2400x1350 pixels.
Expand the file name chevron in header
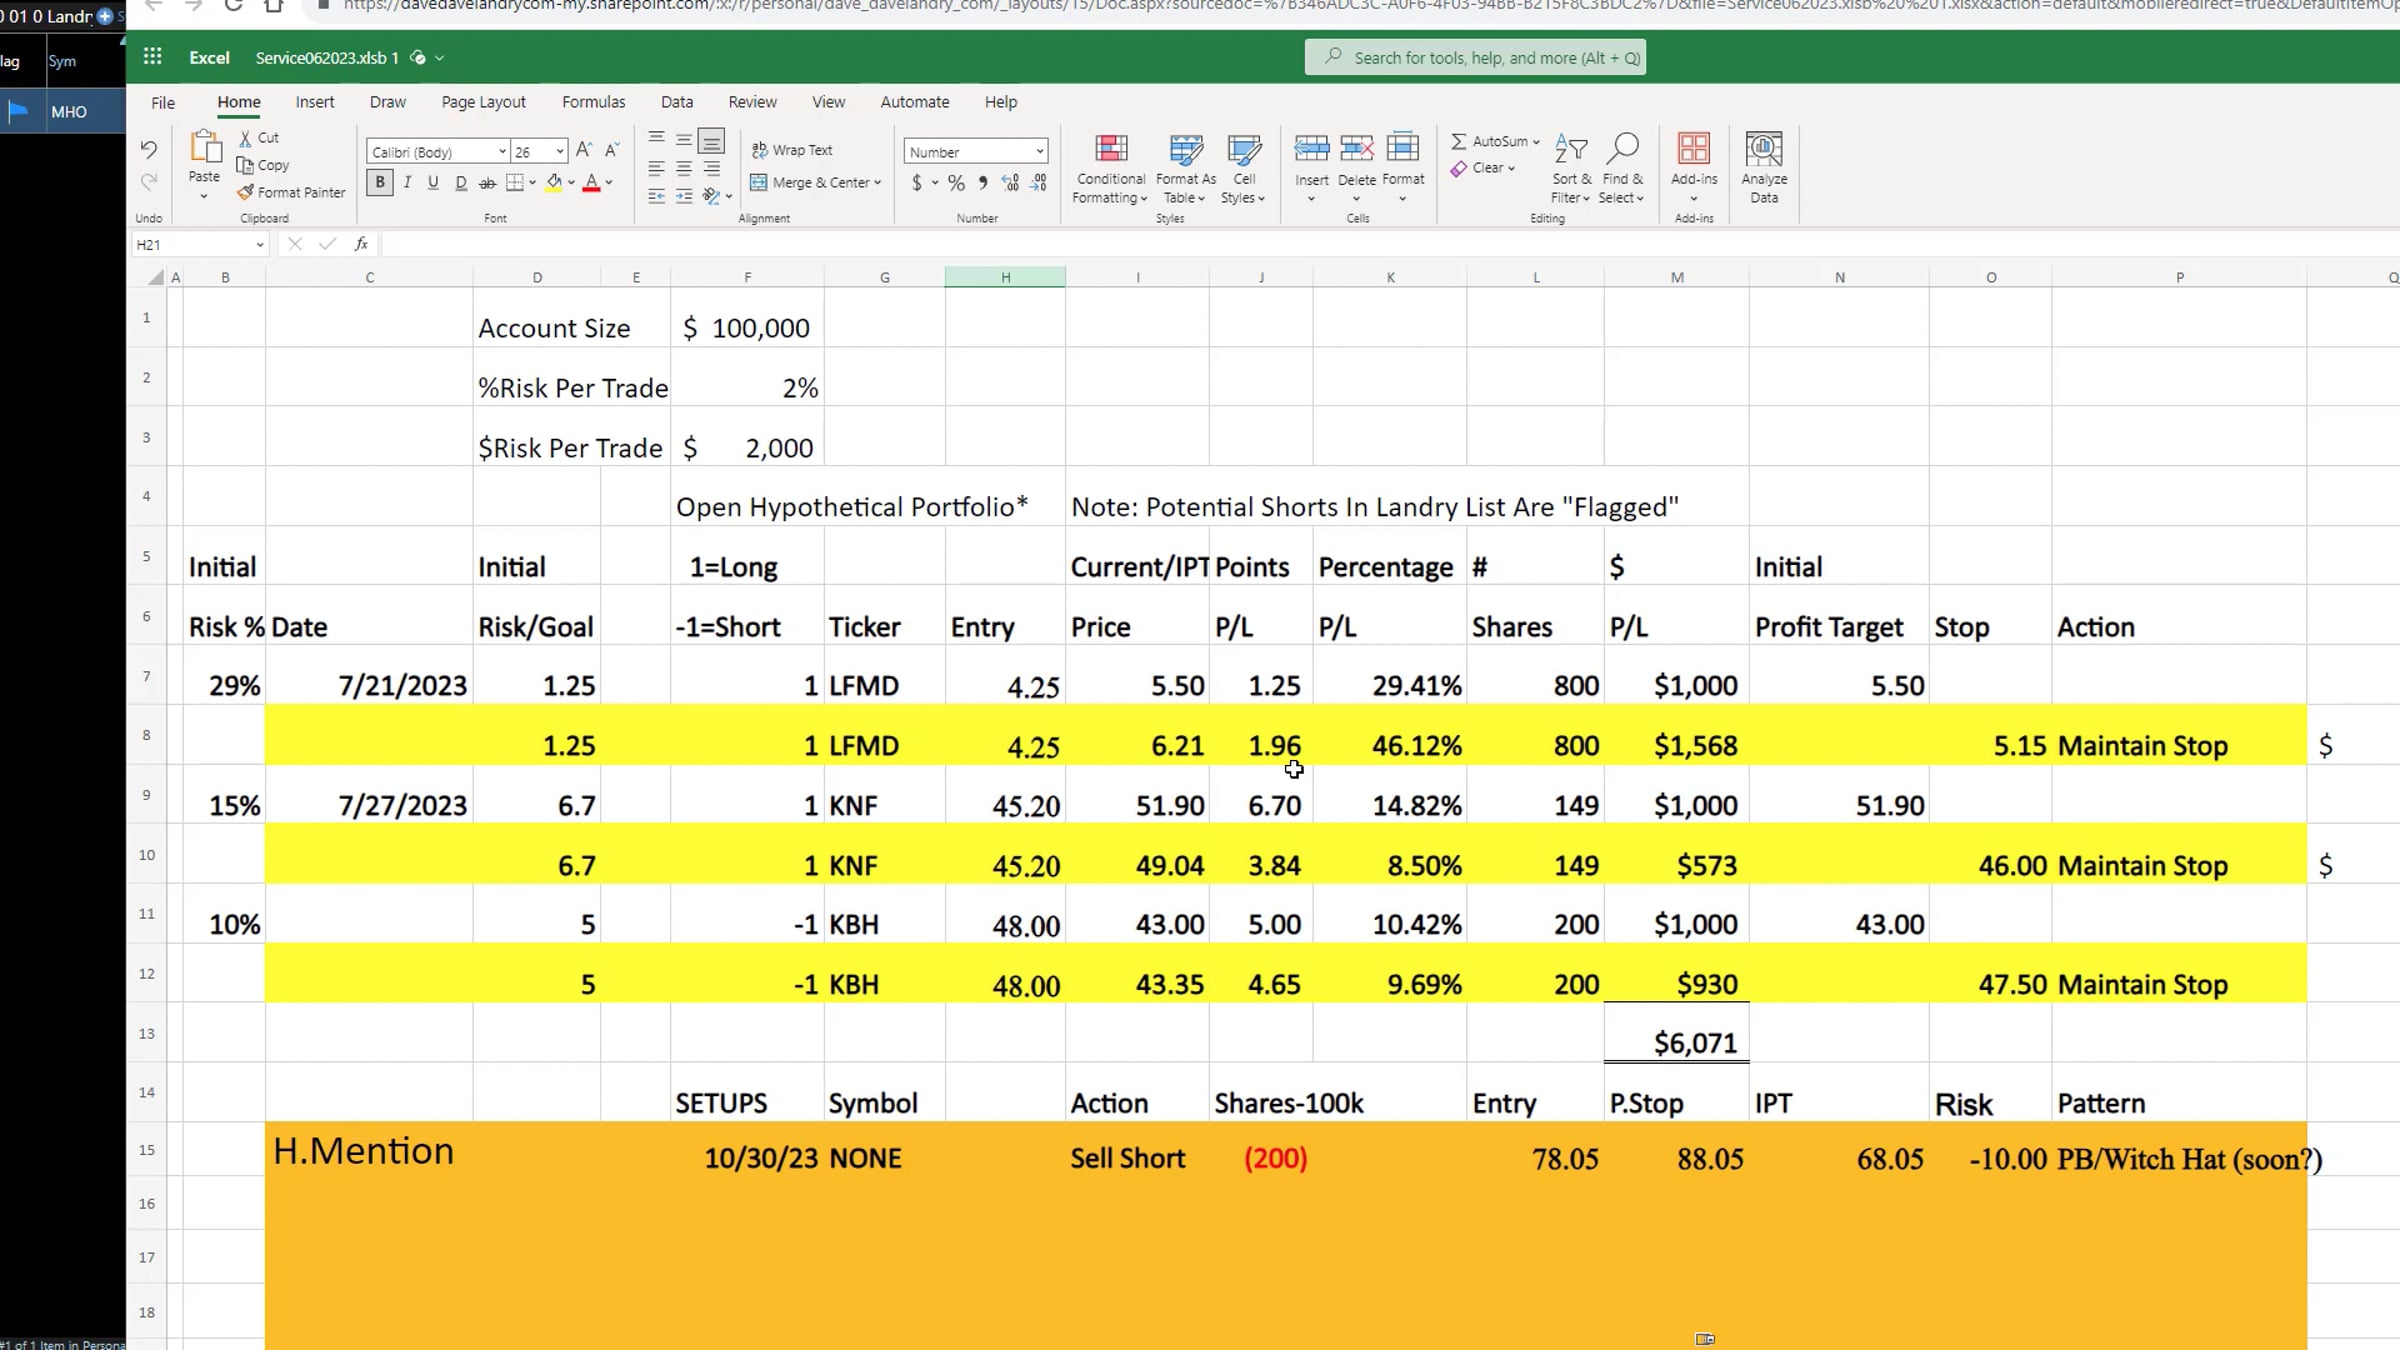(x=439, y=58)
